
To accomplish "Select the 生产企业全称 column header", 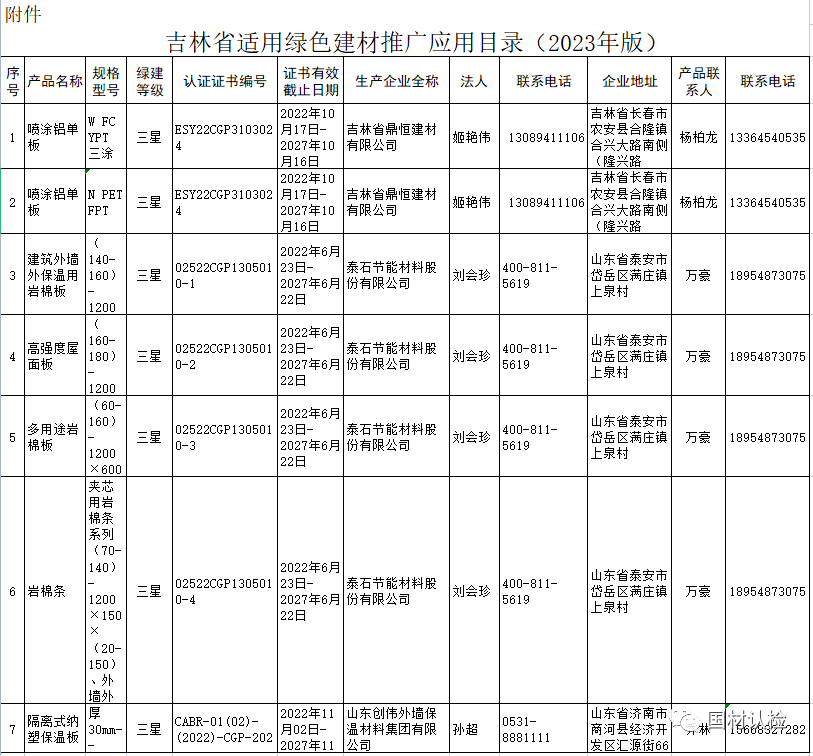I will point(397,81).
